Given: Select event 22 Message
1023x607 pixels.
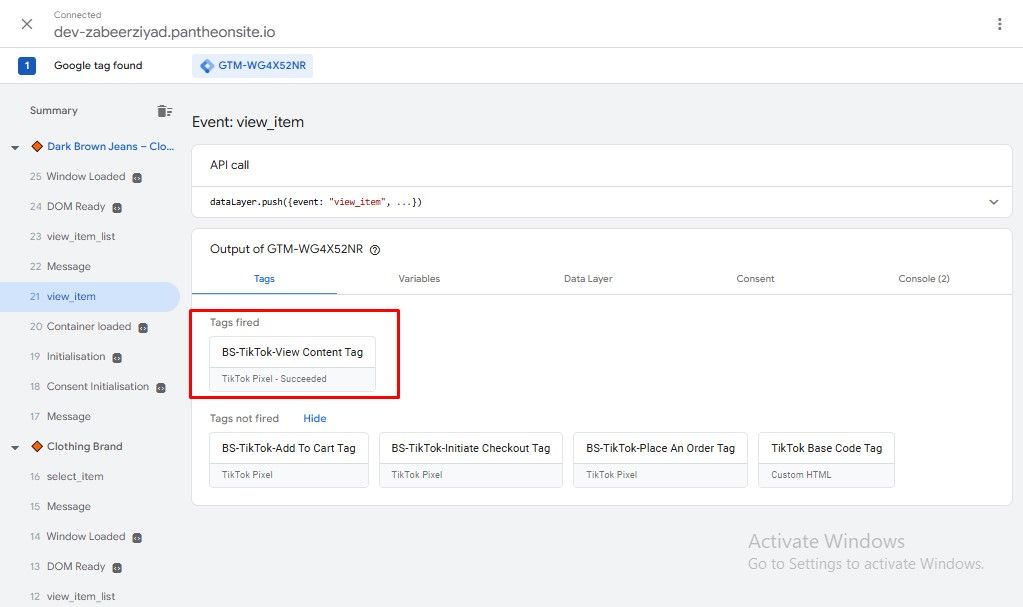Looking at the screenshot, I should (60, 266).
